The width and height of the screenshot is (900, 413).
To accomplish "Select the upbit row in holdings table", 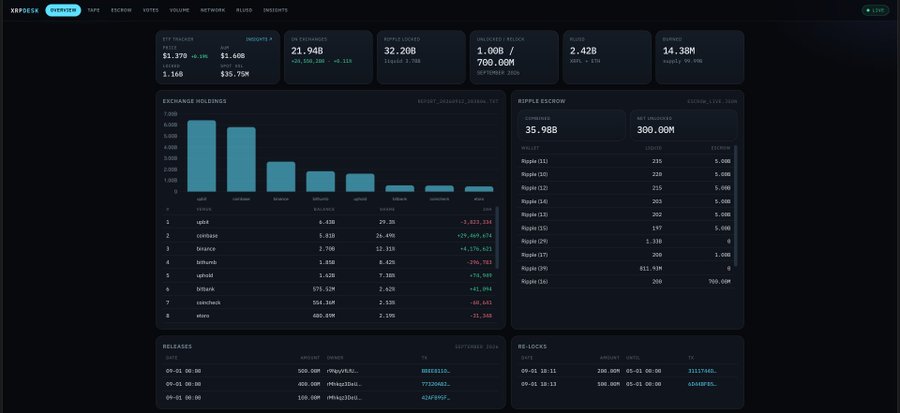I will 329,222.
